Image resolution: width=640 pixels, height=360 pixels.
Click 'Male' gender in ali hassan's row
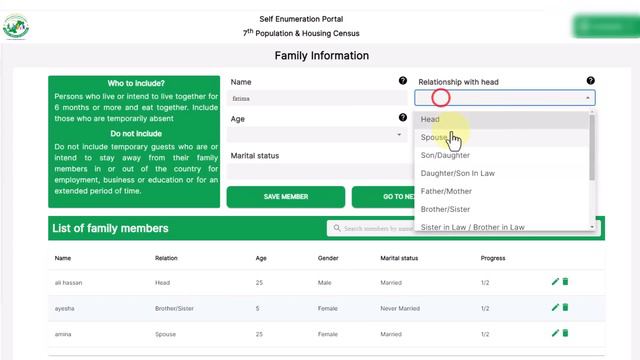coord(324,282)
